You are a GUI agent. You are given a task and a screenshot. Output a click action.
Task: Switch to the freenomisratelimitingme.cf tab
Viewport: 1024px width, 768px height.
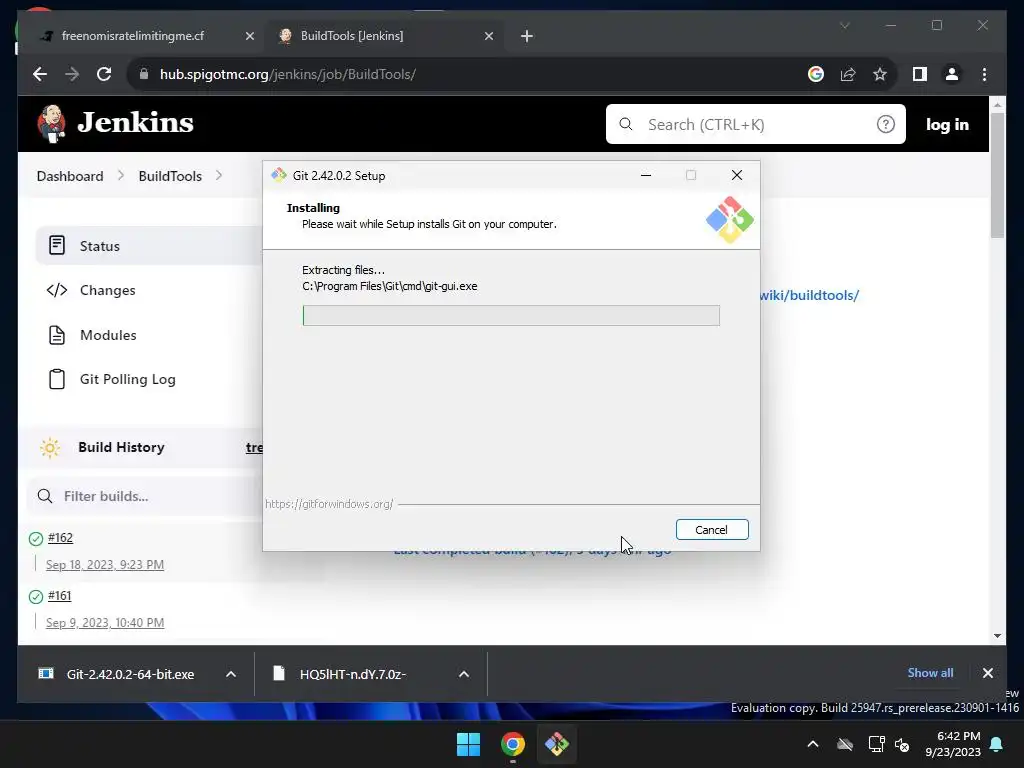click(133, 36)
